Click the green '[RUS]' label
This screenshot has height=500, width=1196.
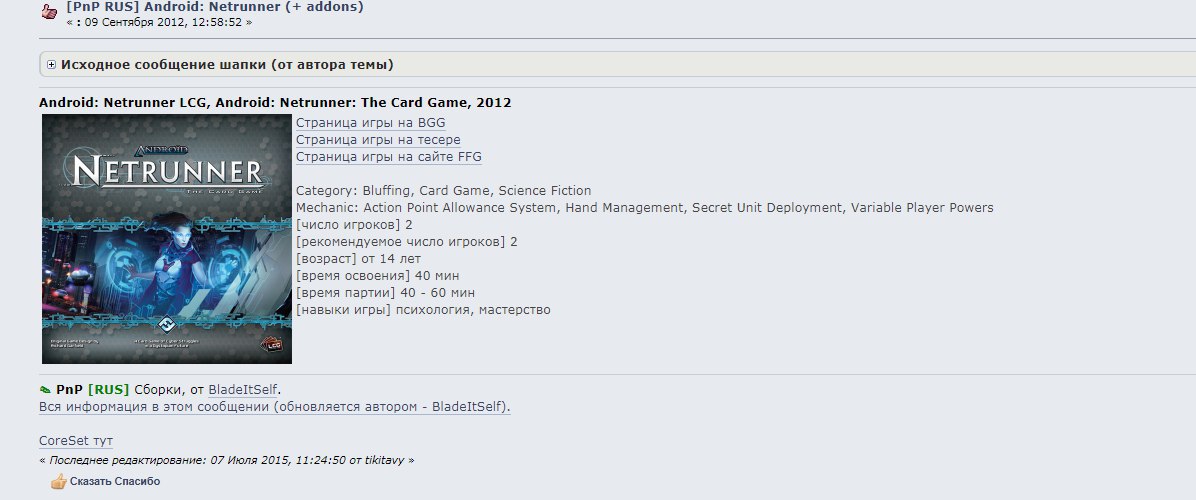(109, 390)
